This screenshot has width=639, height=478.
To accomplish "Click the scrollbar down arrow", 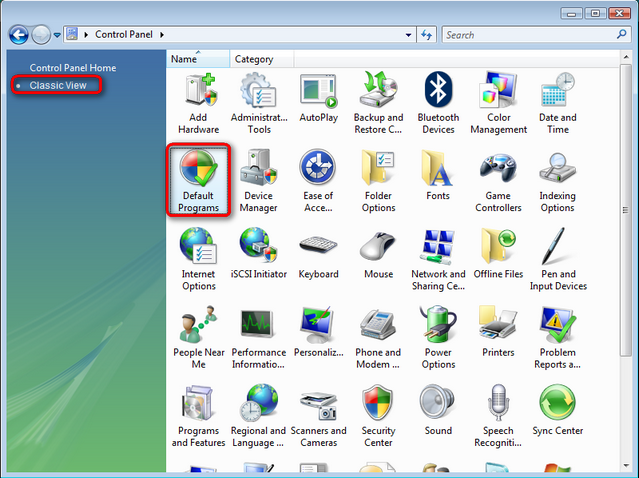I will tap(626, 465).
